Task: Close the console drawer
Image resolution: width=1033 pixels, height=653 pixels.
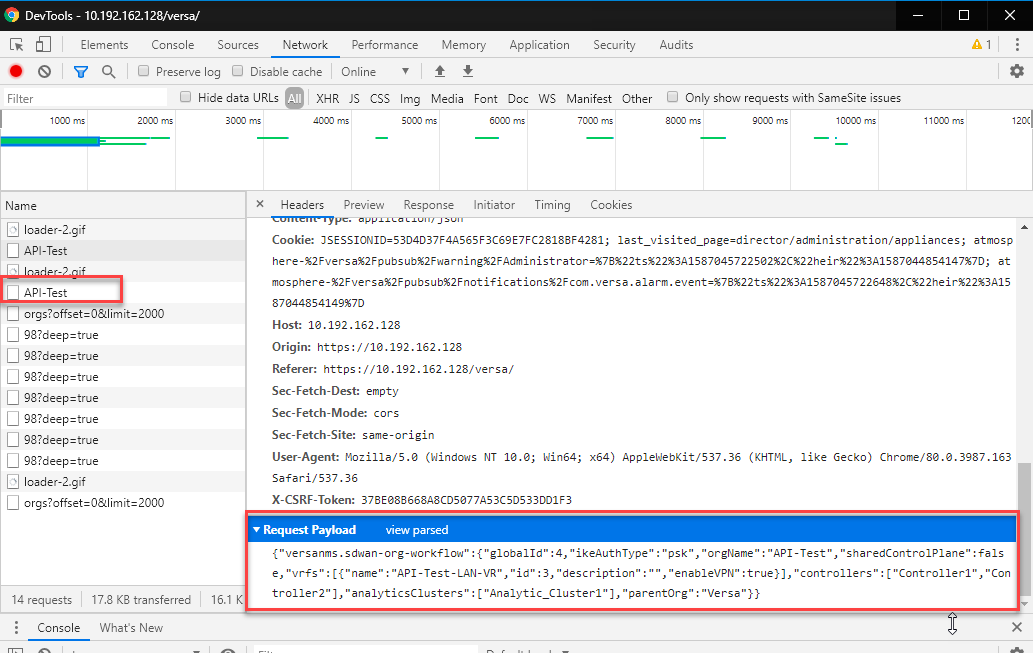Action: (x=1017, y=627)
